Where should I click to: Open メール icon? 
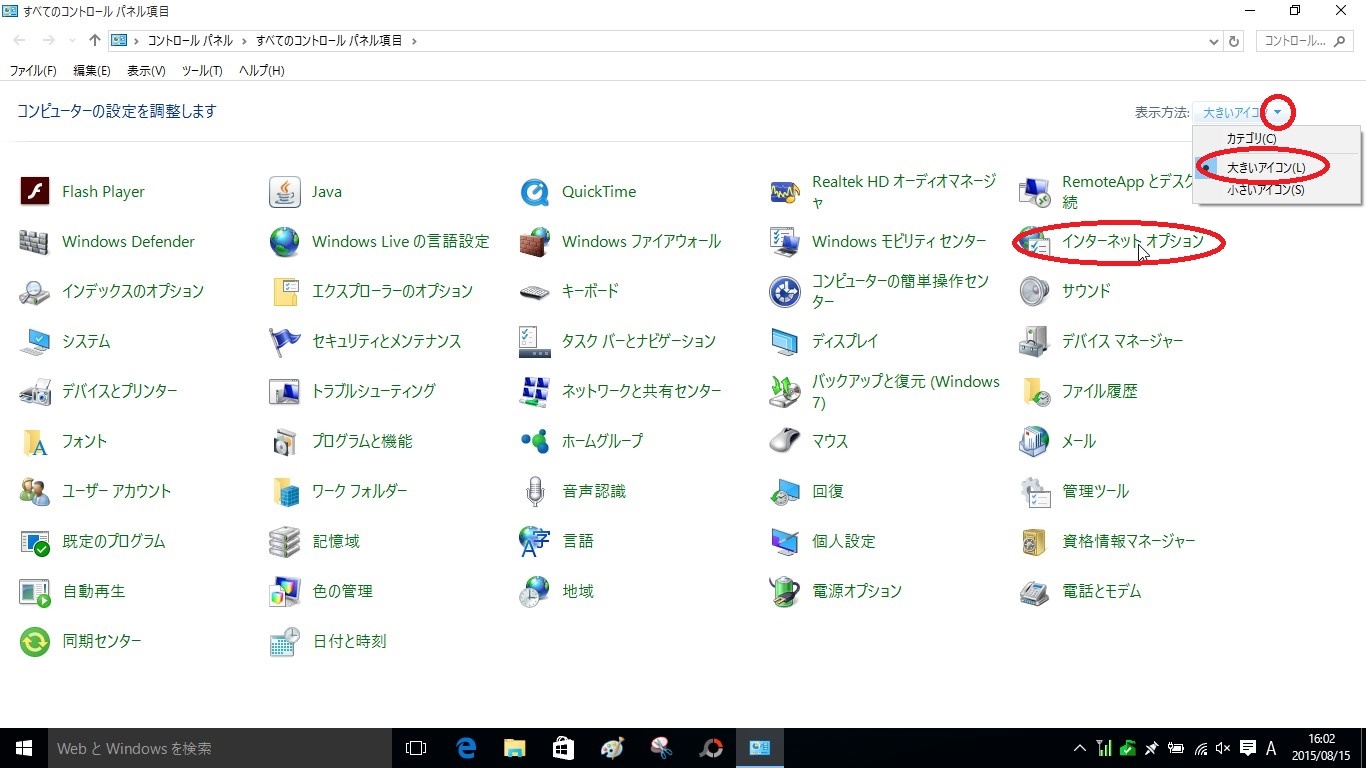1035,441
